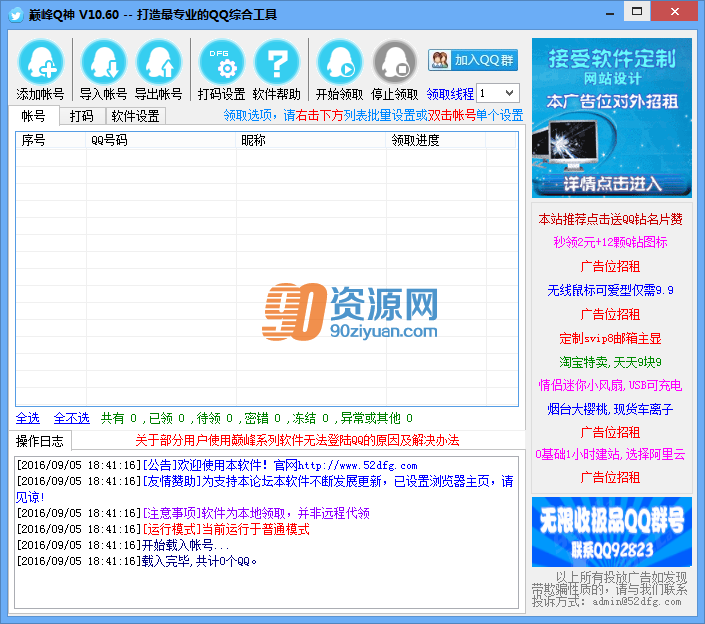Viewport: 705px width, 624px height.
Task: Click the 序号 column header
Action: 50,140
